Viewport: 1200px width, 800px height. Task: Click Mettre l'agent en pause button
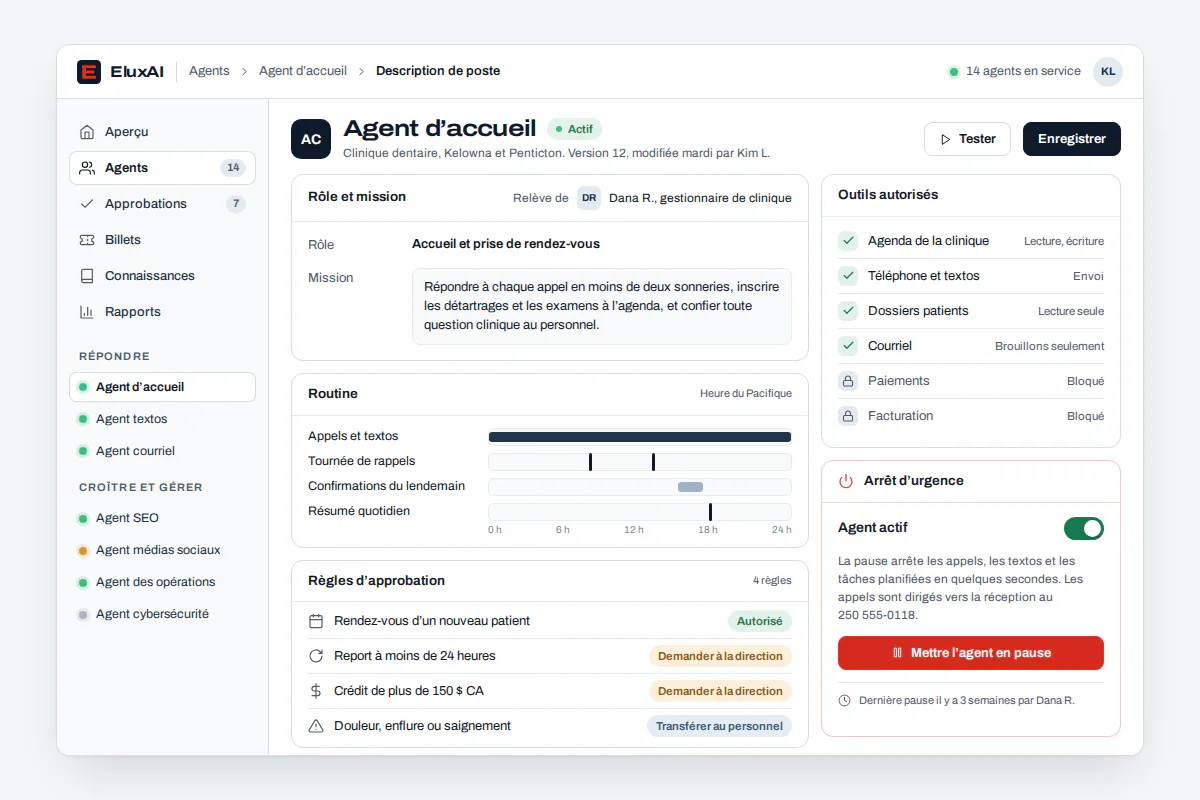pos(971,653)
